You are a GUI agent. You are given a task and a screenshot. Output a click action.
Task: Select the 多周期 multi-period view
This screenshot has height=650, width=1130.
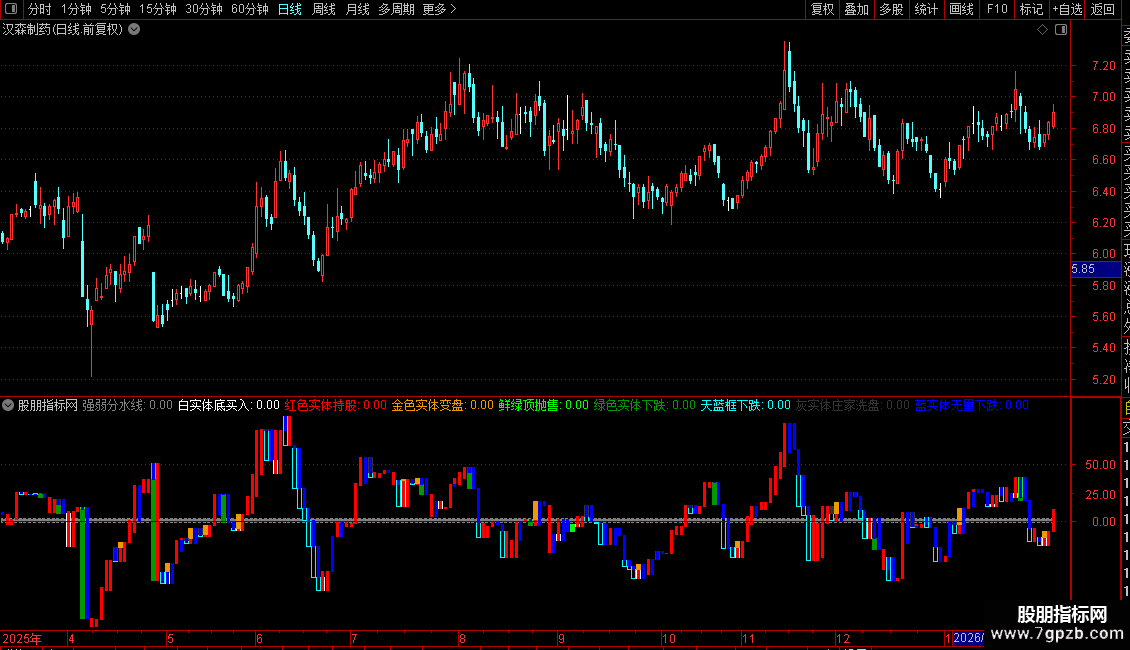[x=396, y=9]
